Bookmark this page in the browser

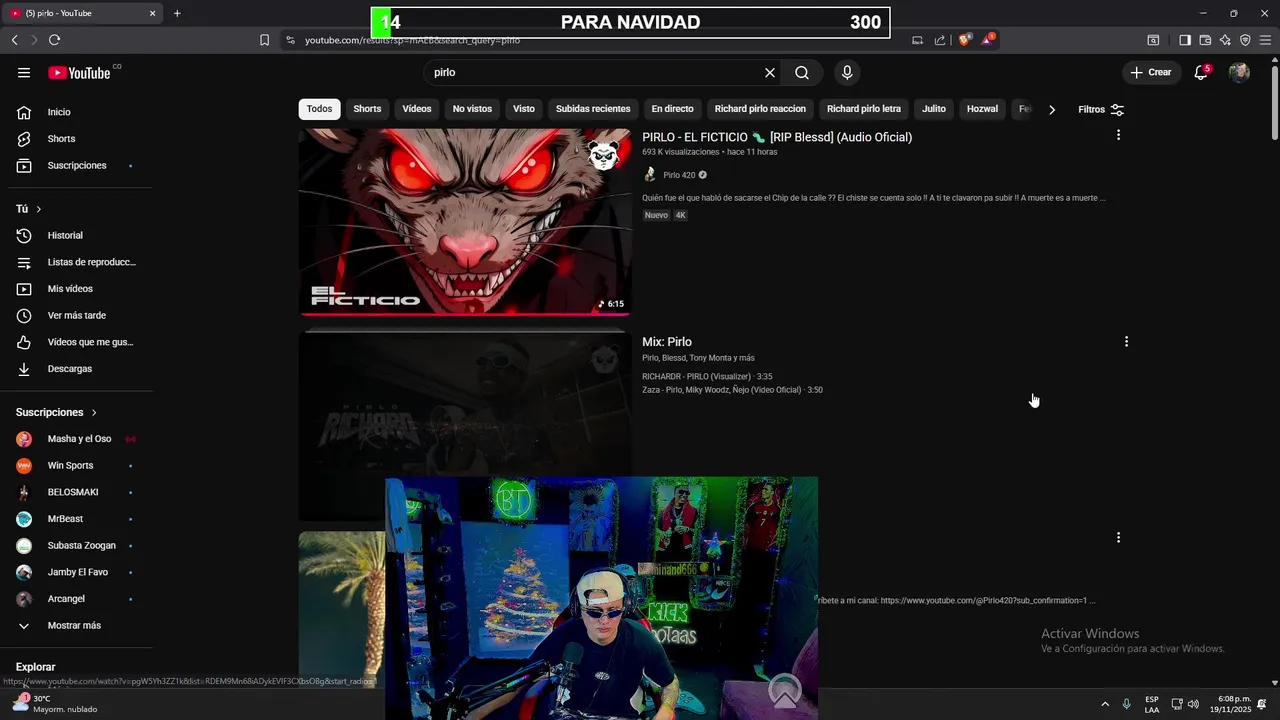(264, 40)
